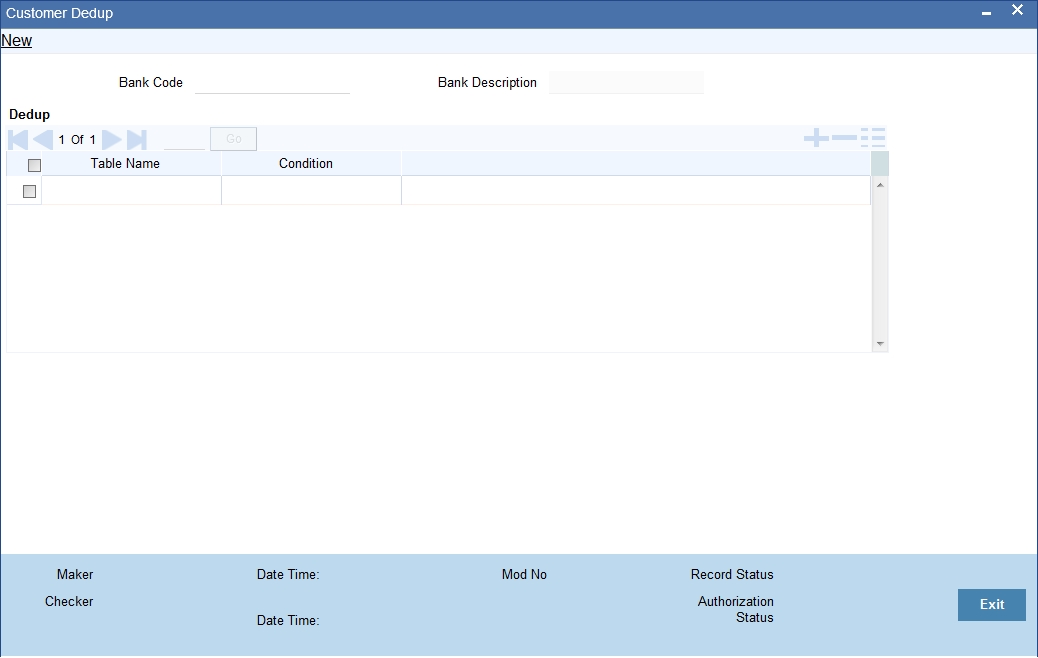Image resolution: width=1038 pixels, height=658 pixels.
Task: Click scrollbar down arrow in Dedup table
Action: (880, 344)
